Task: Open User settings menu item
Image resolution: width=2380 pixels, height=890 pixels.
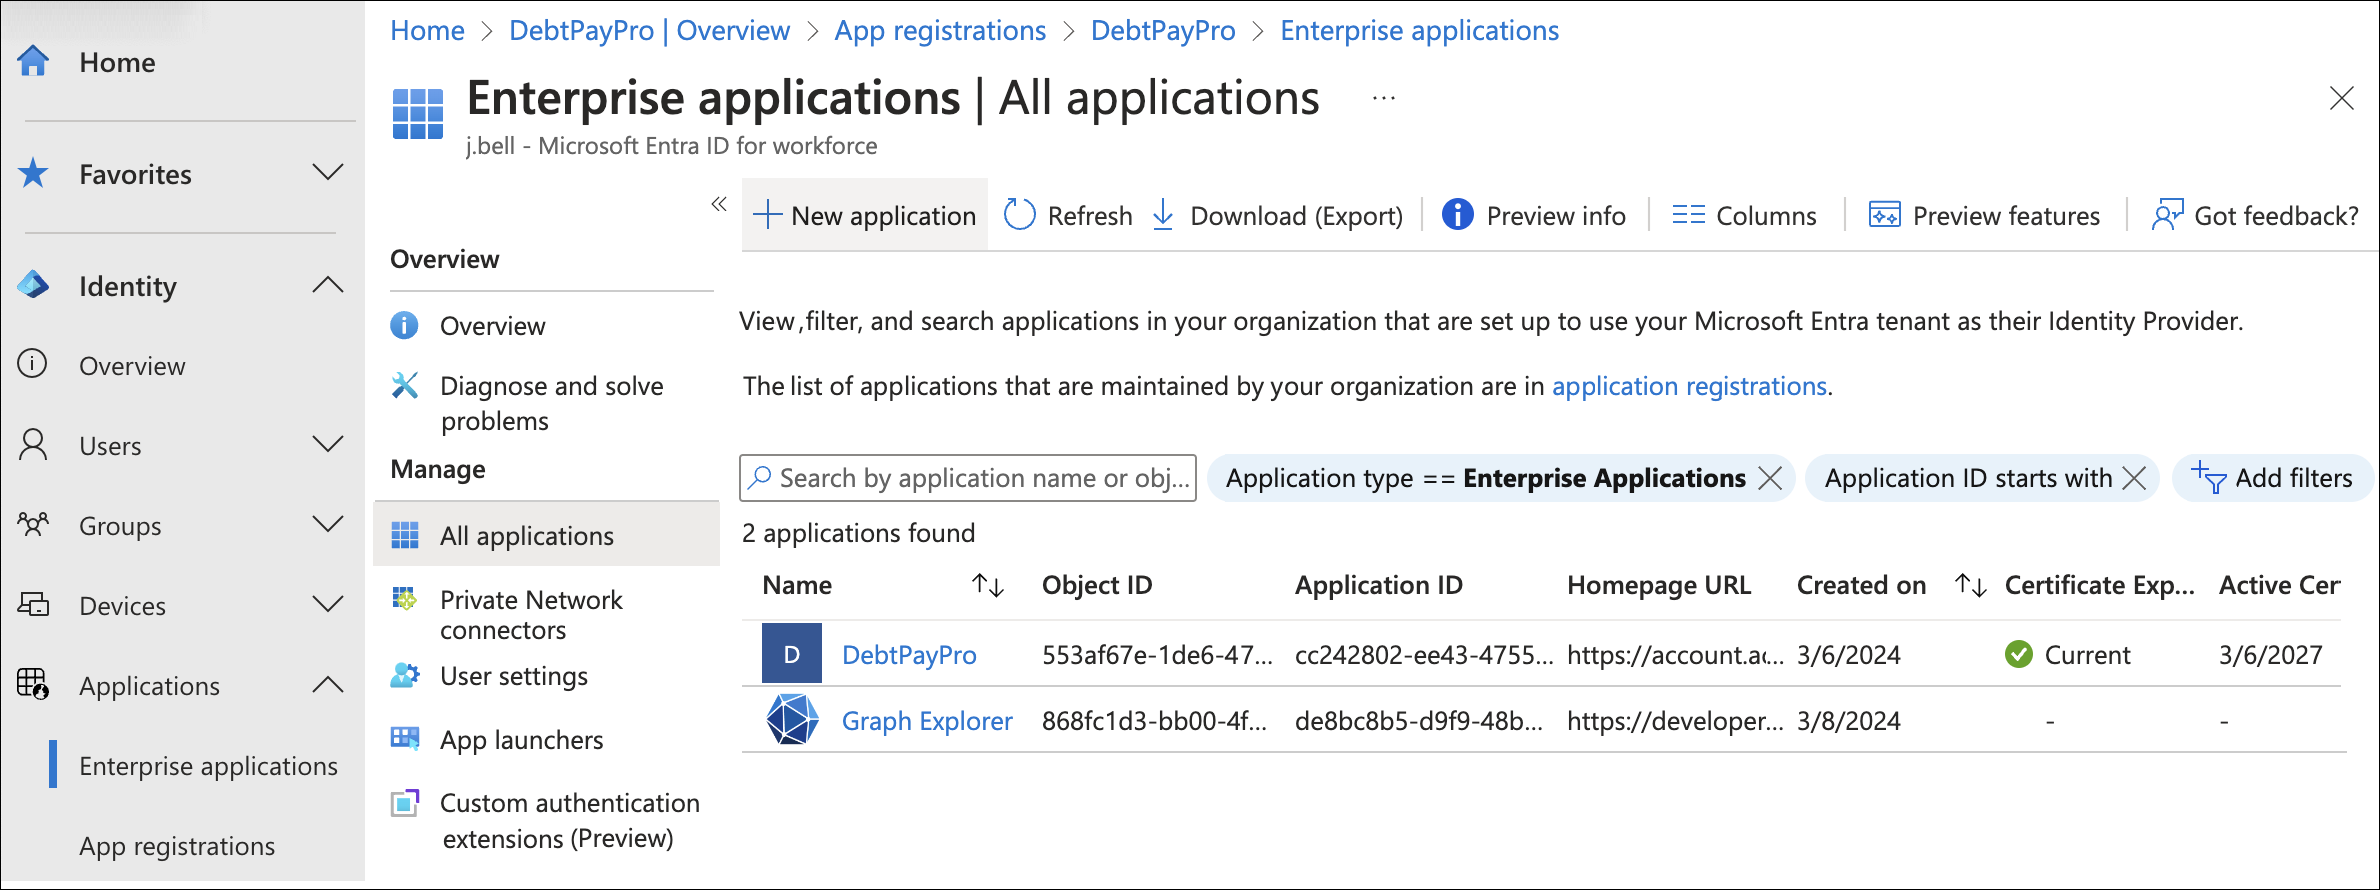Action: coord(514,676)
